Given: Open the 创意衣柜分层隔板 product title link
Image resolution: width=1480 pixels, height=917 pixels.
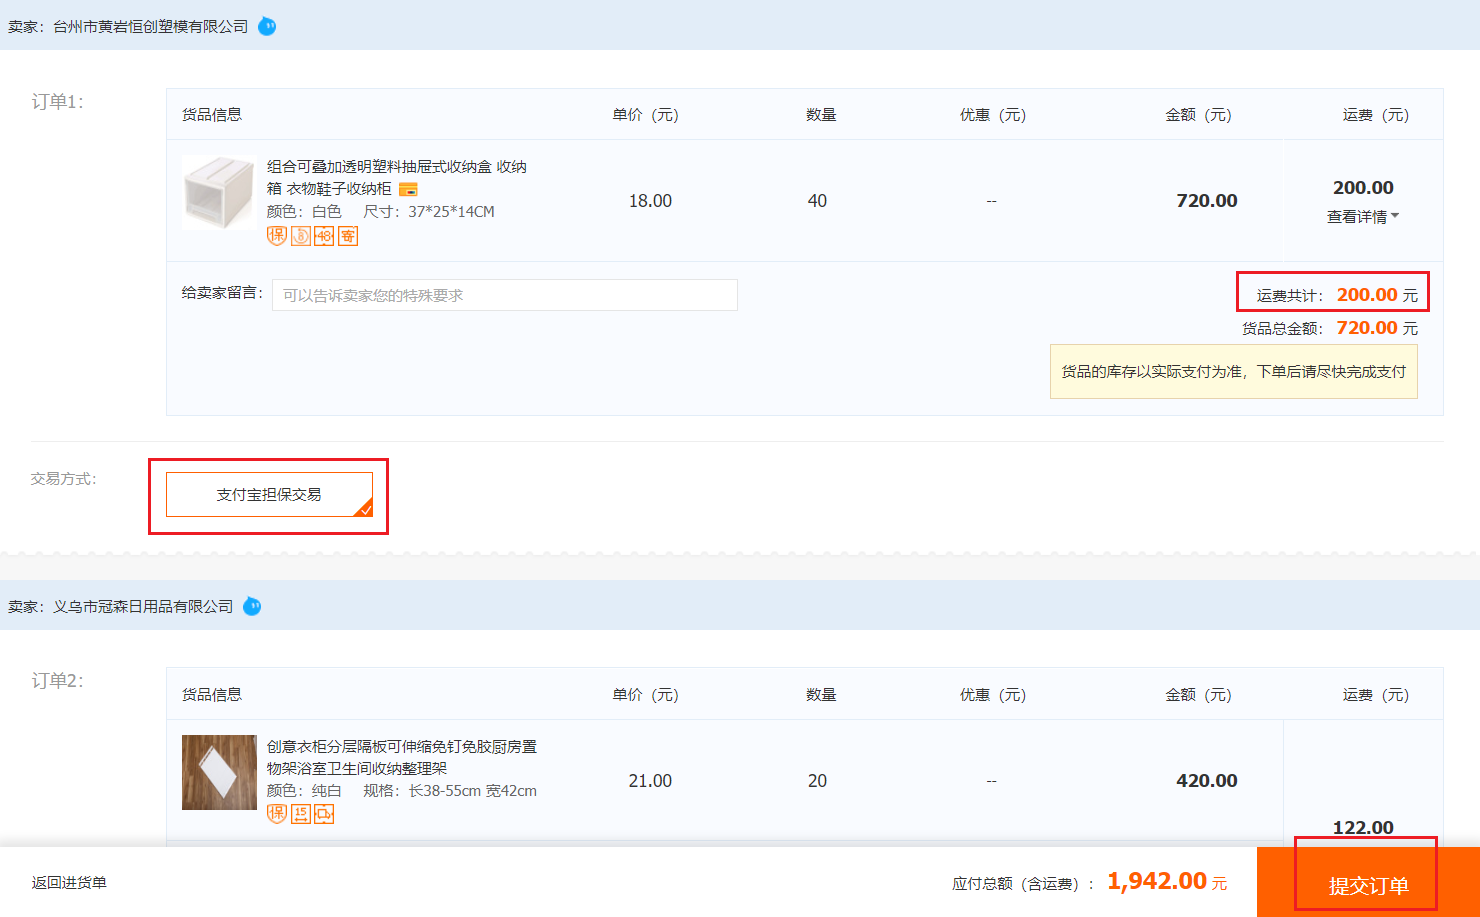Looking at the screenshot, I should [401, 747].
